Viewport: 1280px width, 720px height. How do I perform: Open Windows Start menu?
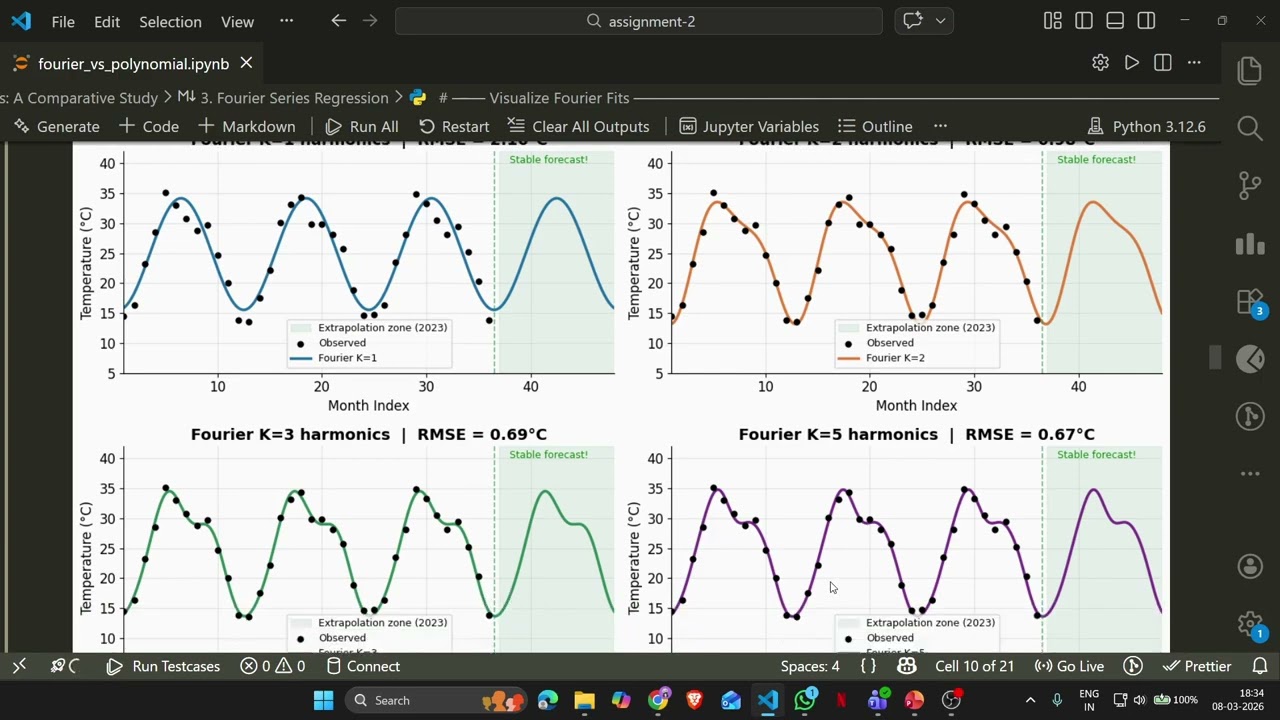(x=323, y=700)
